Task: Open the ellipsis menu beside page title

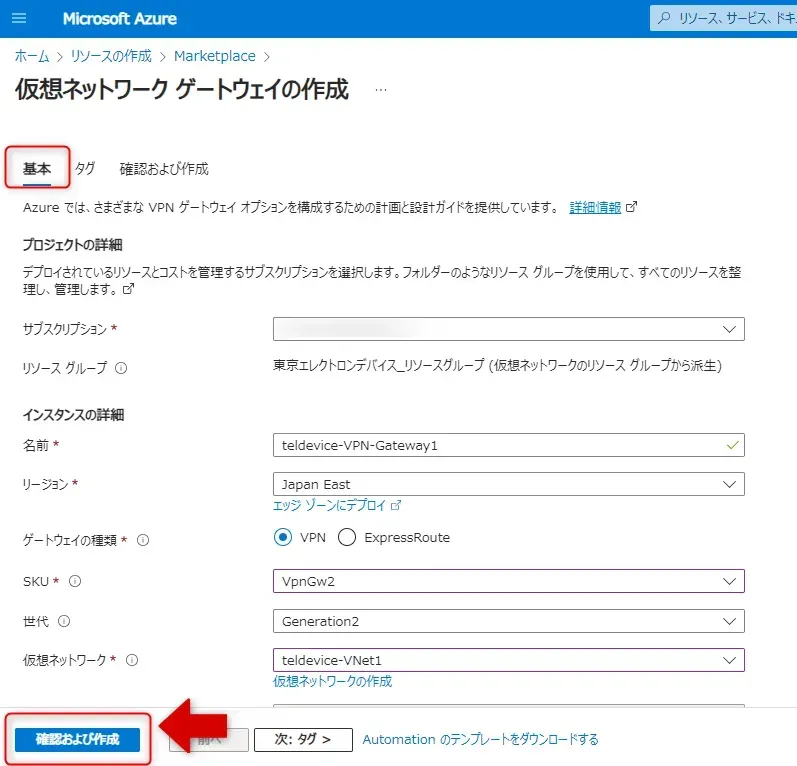Action: coord(380,90)
